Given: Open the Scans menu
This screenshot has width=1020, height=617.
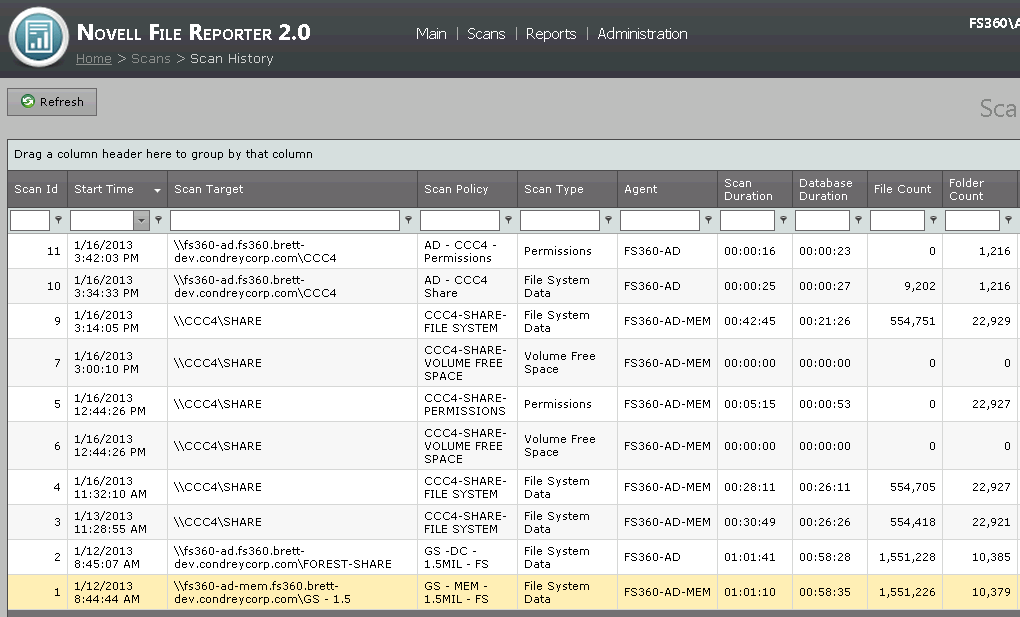Looking at the screenshot, I should 486,34.
